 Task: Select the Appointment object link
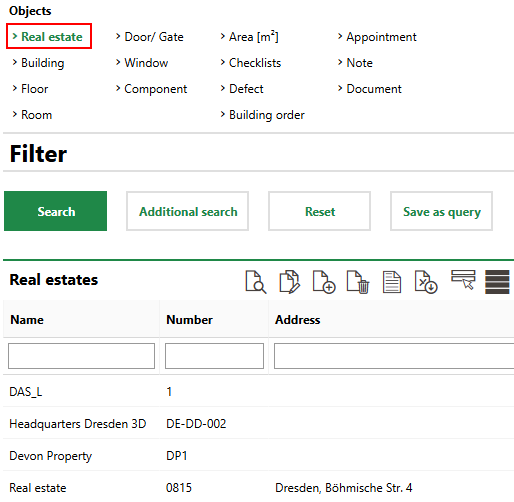pos(381,37)
